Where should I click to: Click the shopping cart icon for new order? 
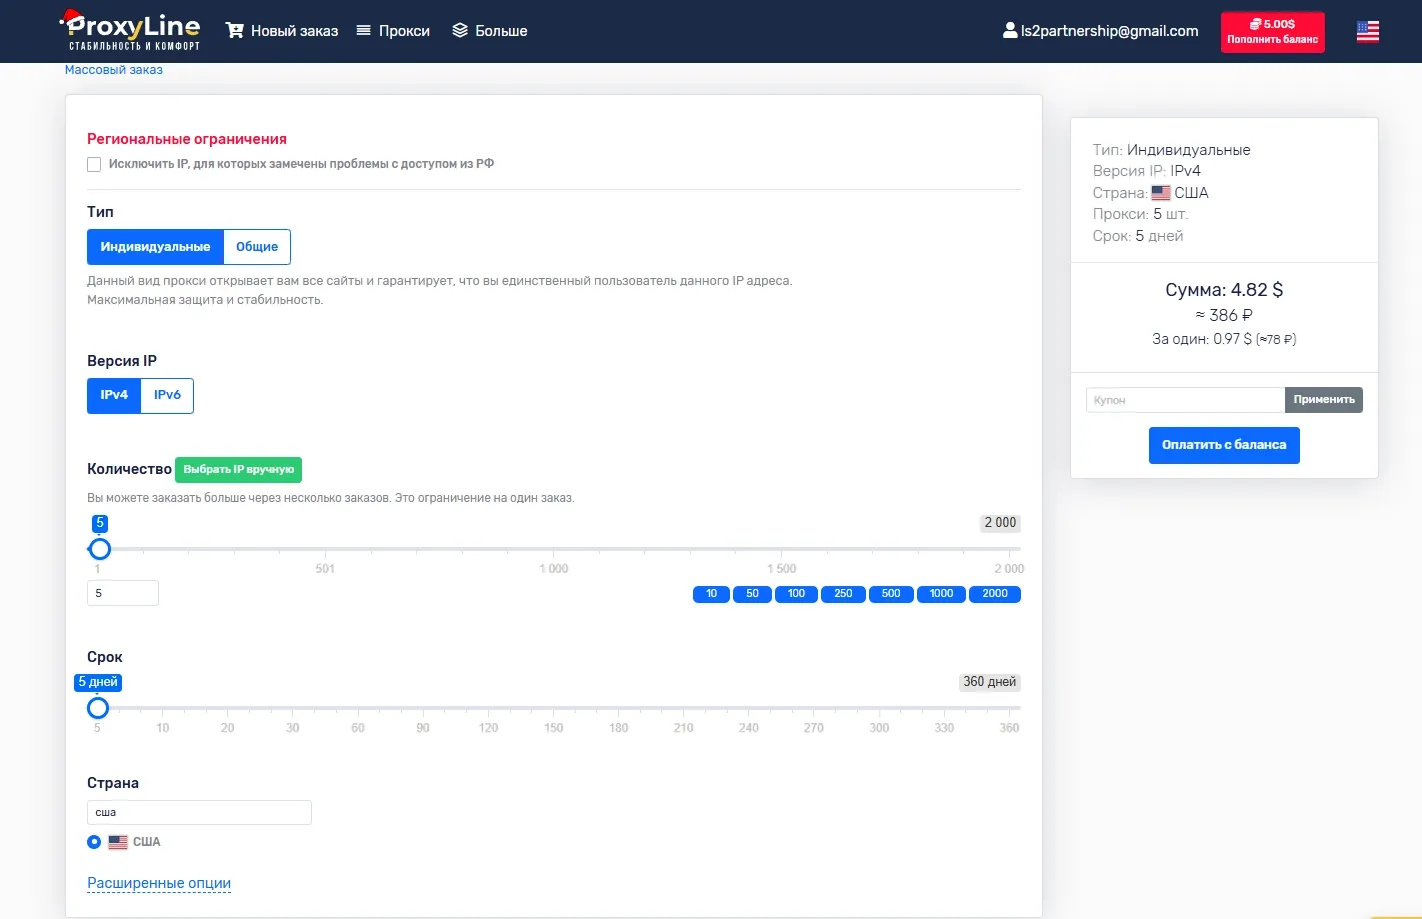click(235, 31)
